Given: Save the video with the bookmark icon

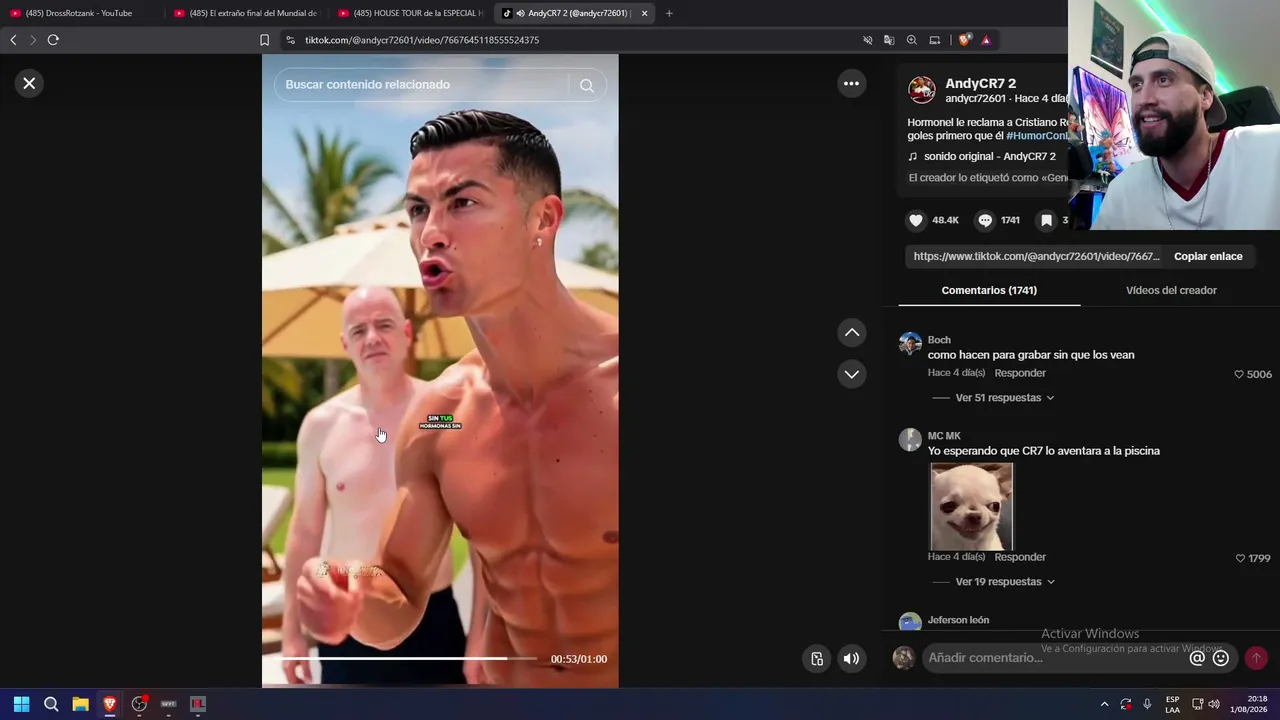Looking at the screenshot, I should pos(1046,220).
